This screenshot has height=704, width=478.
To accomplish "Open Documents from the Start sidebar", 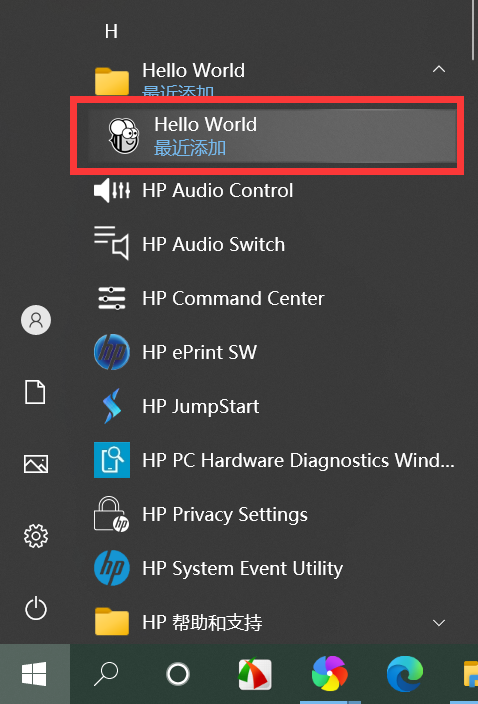I will click(35, 392).
